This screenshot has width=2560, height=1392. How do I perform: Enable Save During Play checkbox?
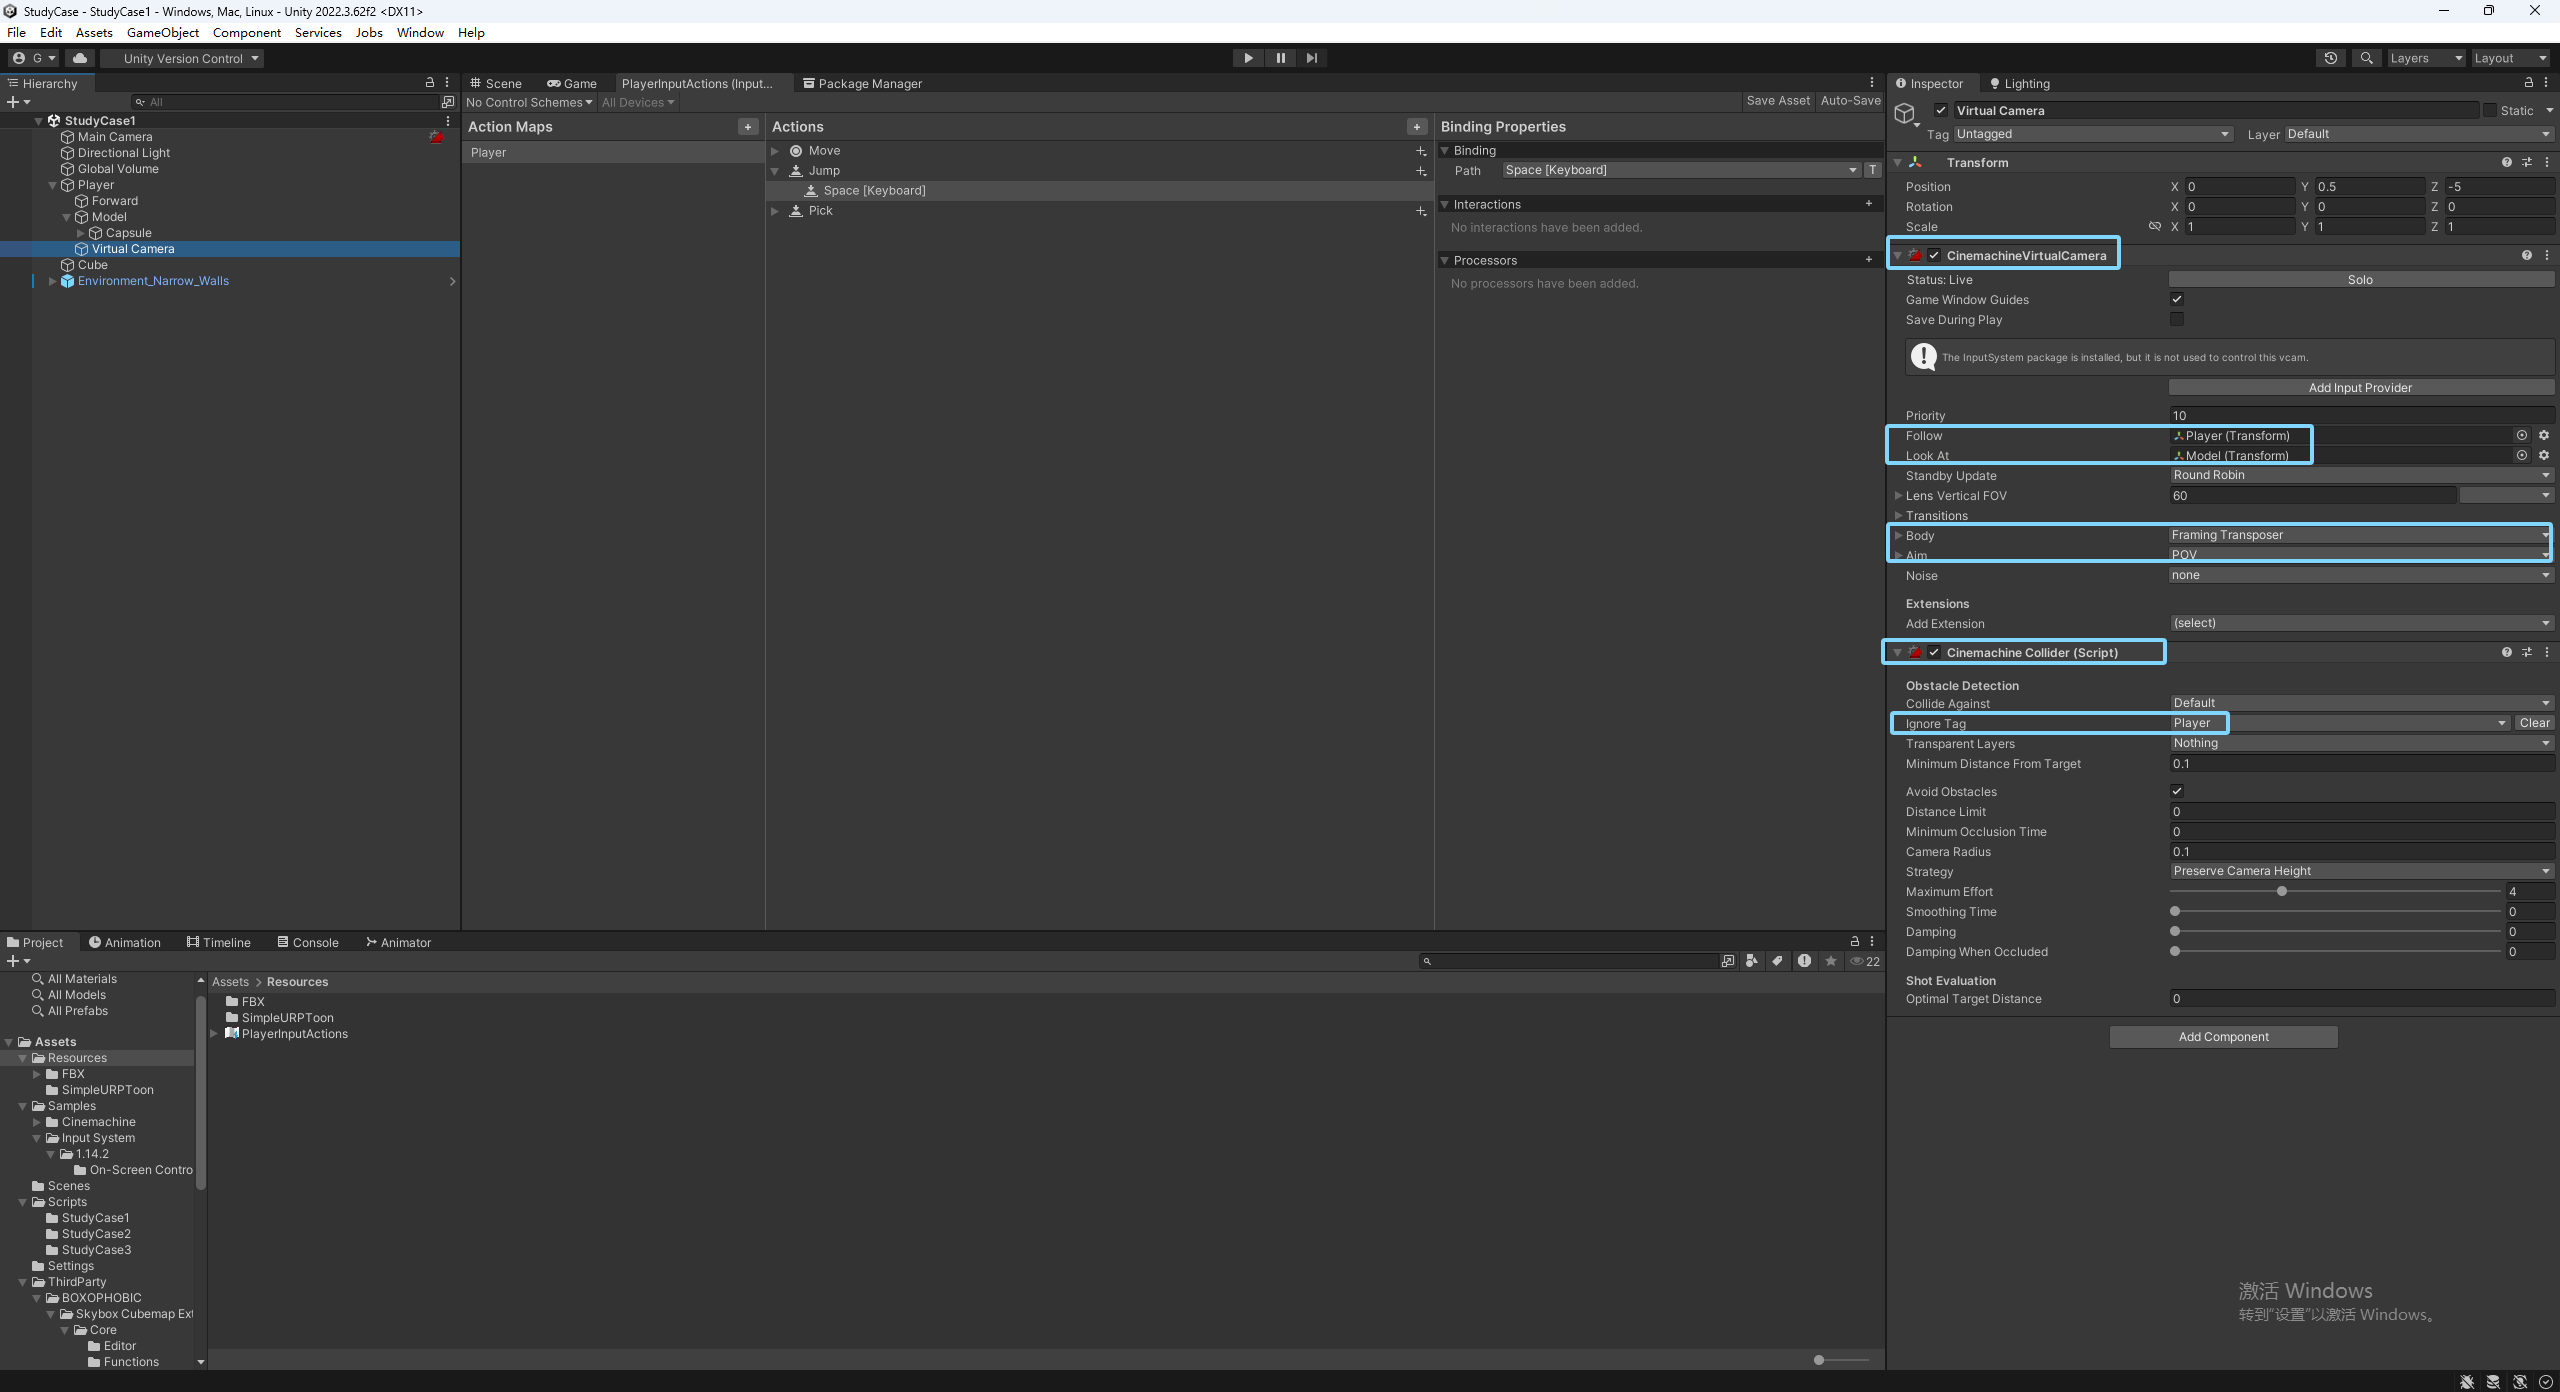click(2176, 319)
